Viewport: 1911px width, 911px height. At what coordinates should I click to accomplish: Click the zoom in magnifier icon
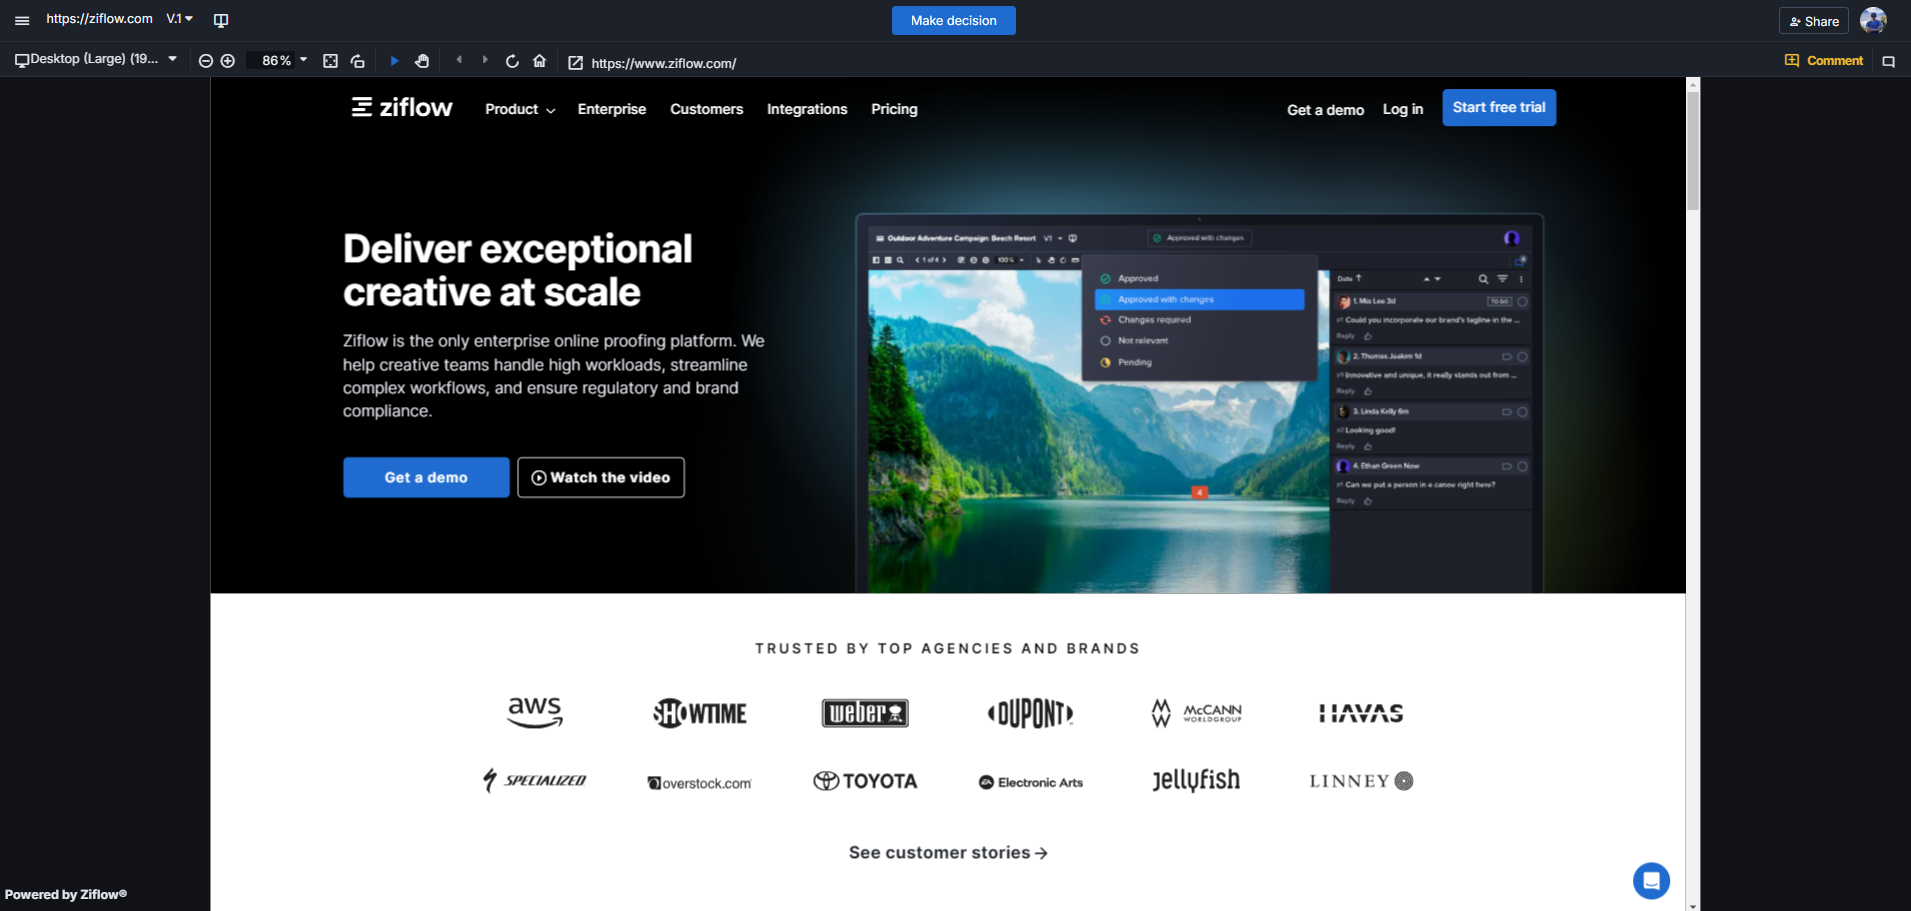coord(228,61)
